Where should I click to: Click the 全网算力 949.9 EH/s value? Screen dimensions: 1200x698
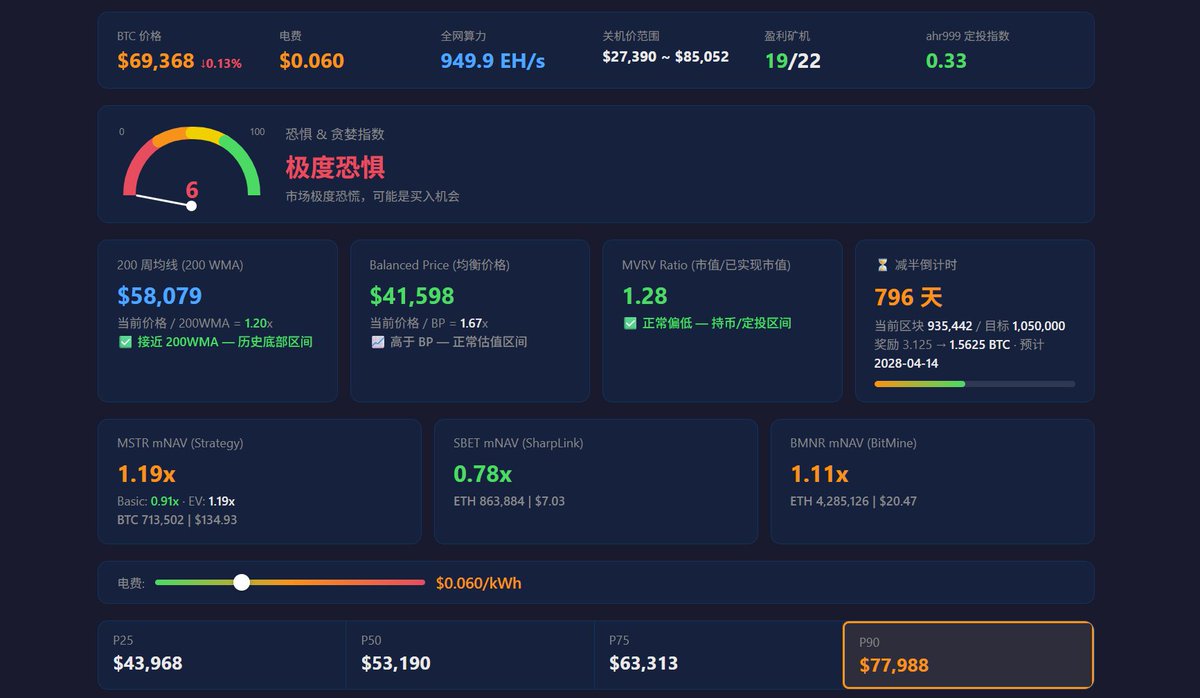pyautogui.click(x=492, y=61)
